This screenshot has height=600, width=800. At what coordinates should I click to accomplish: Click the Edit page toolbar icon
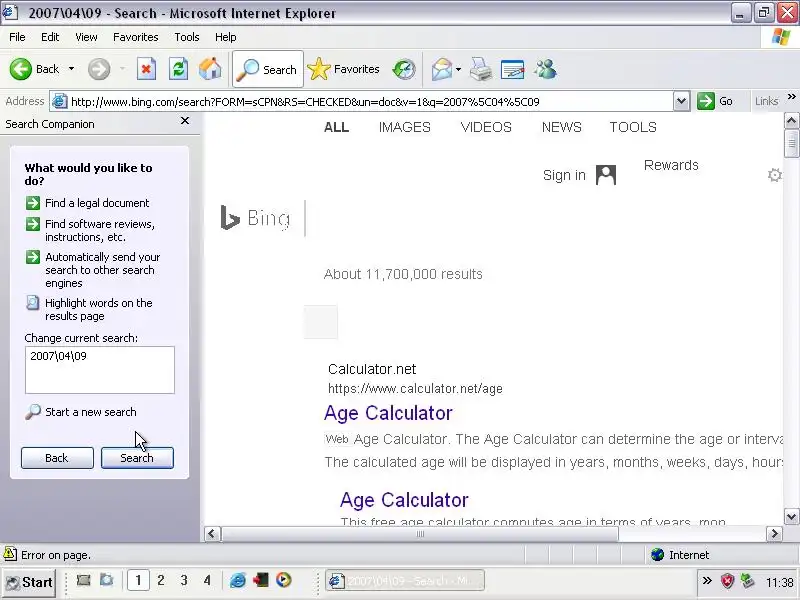(x=513, y=69)
